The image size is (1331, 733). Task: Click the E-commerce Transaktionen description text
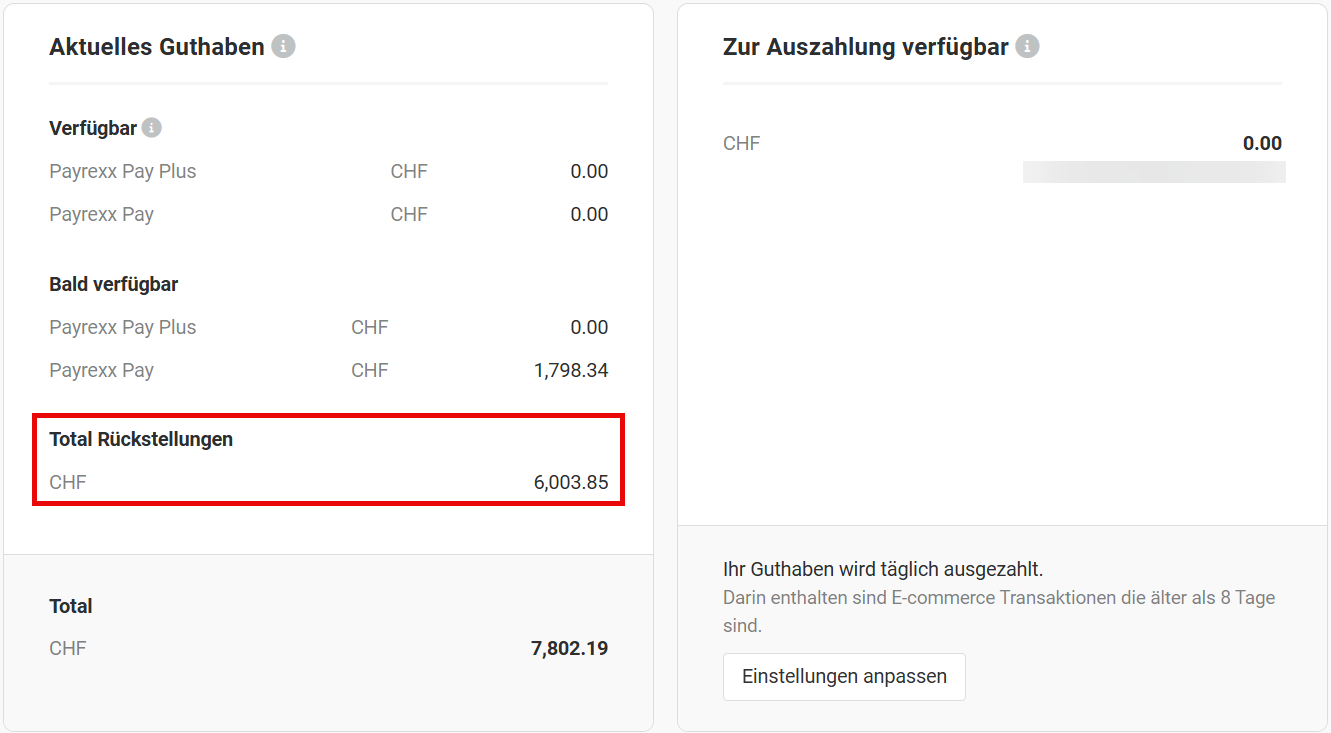coord(998,598)
